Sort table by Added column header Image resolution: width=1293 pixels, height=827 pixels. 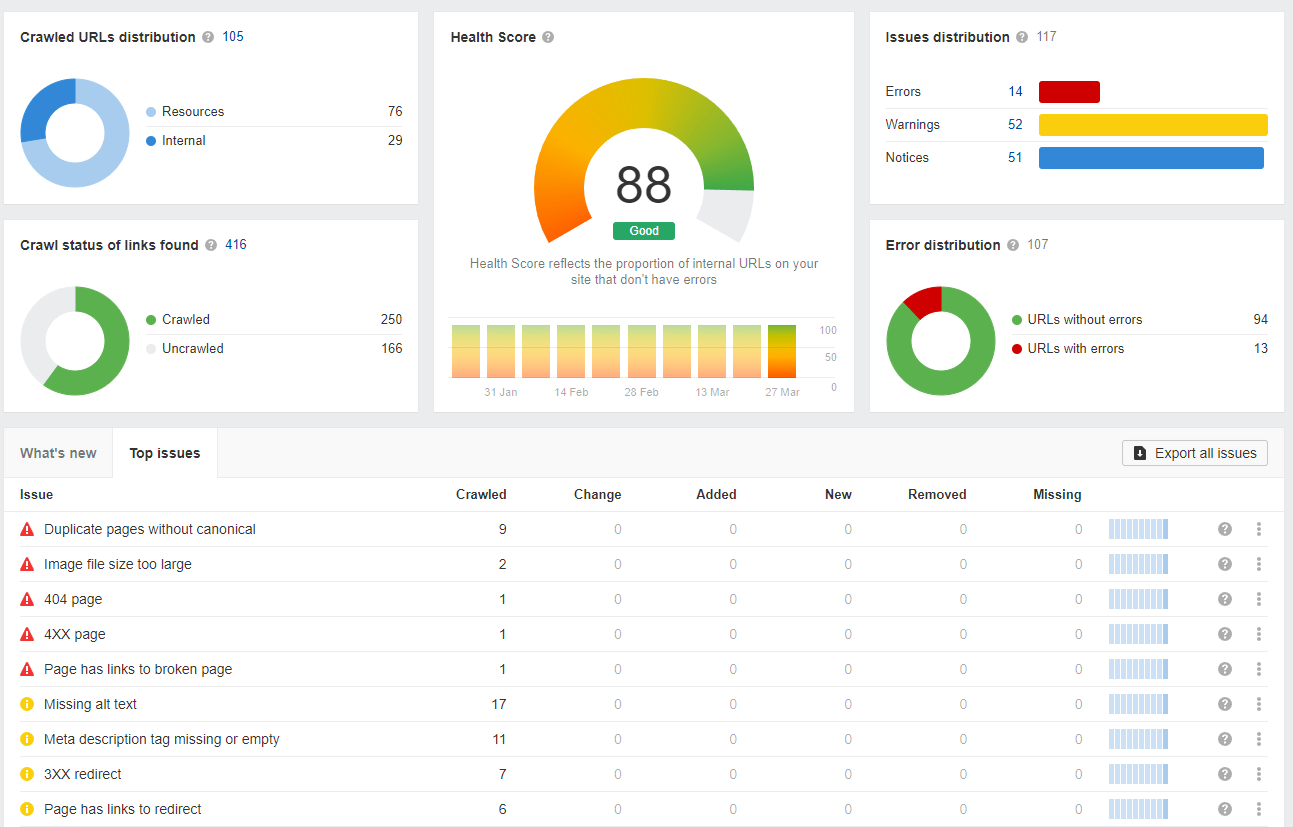[716, 494]
